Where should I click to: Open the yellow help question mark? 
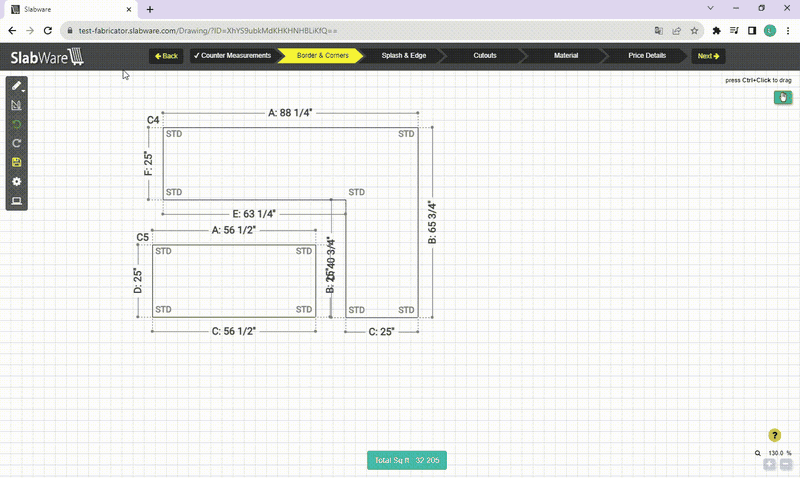click(774, 435)
